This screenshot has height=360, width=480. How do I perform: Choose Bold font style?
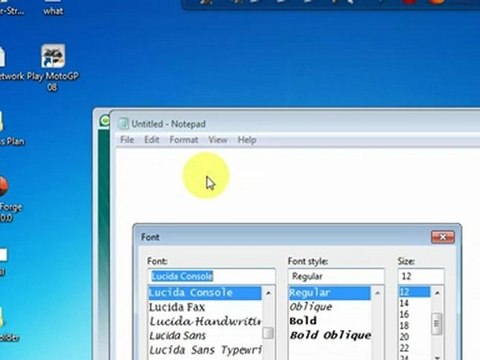(x=330, y=321)
